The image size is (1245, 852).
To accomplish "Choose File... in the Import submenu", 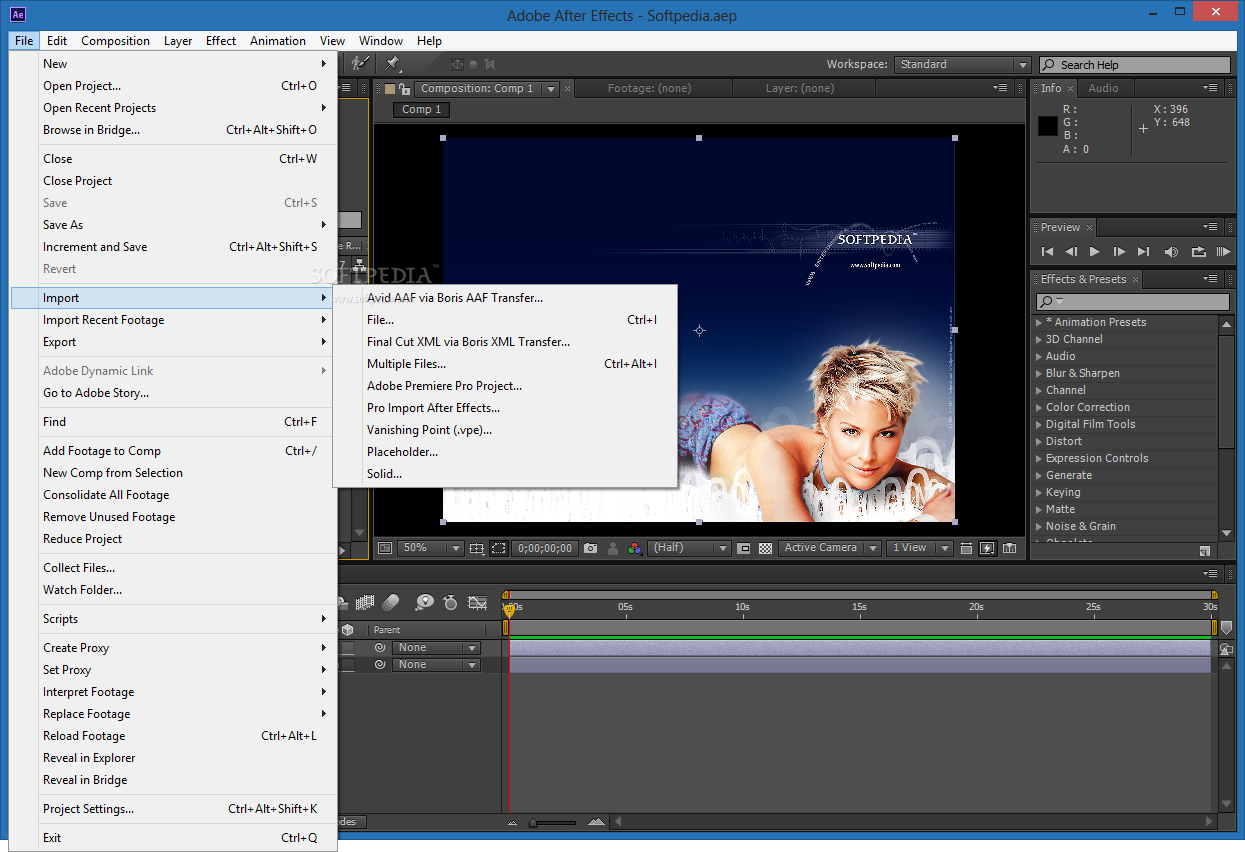I will click(505, 320).
